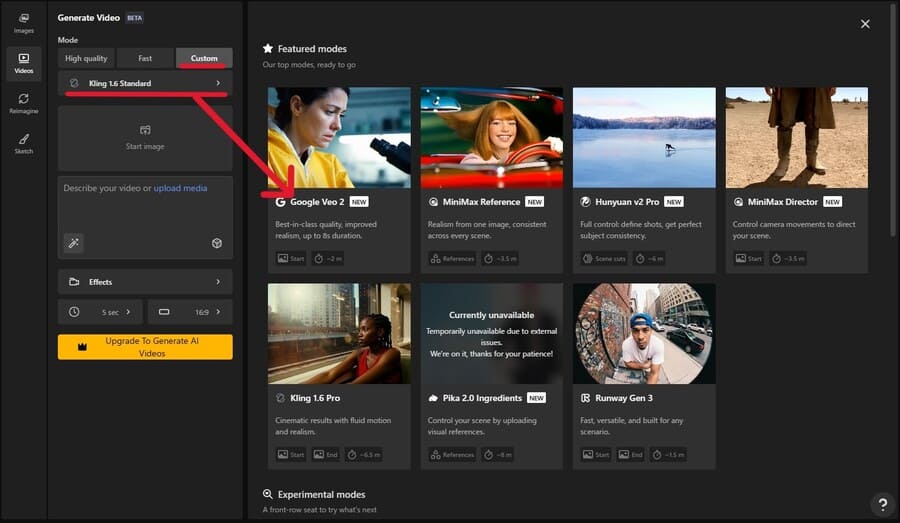The width and height of the screenshot is (900, 523).
Task: Select the Hunyuan v2 Pro thumbnail
Action: coord(644,137)
